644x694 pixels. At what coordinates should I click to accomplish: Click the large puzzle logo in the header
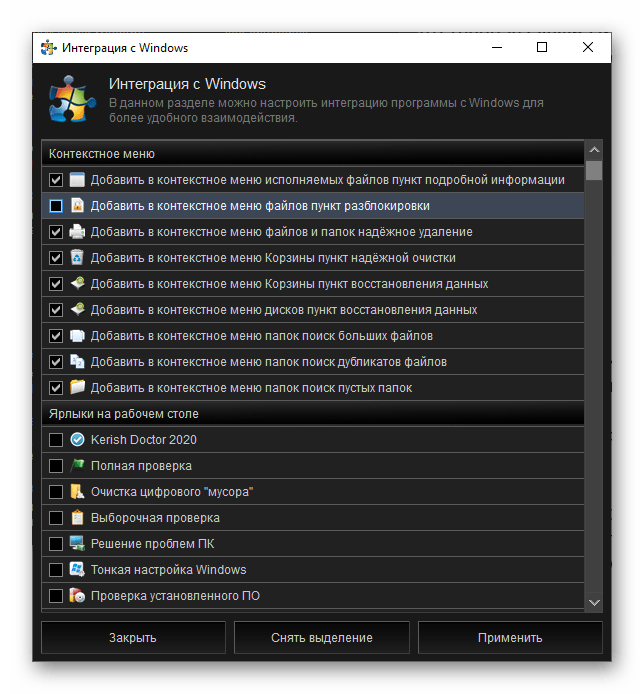[x=72, y=99]
